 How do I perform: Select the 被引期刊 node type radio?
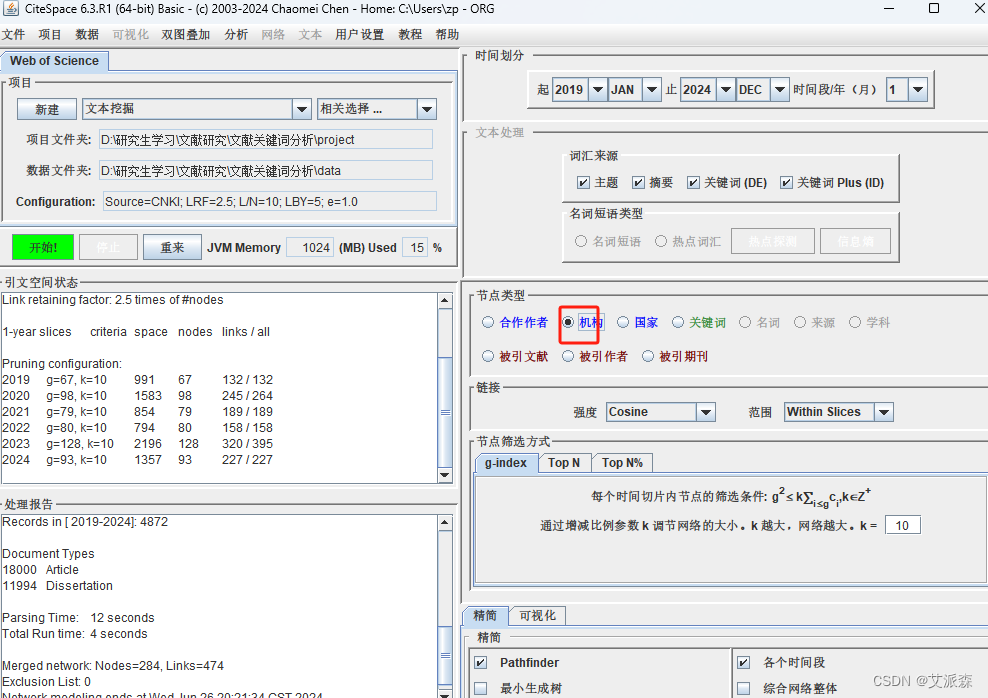(648, 357)
